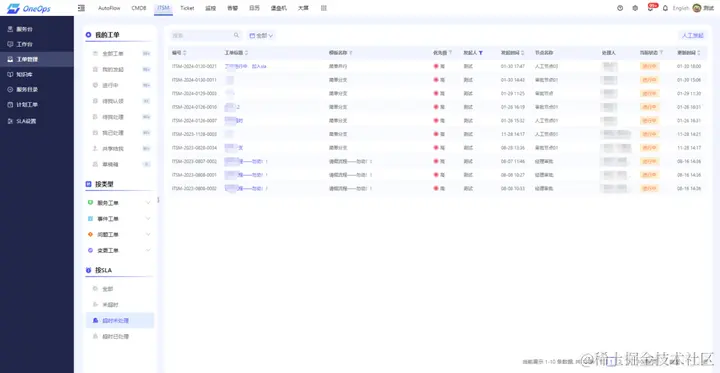Open the 全部 date filter dropdown
The image size is (720, 373).
pos(261,35)
